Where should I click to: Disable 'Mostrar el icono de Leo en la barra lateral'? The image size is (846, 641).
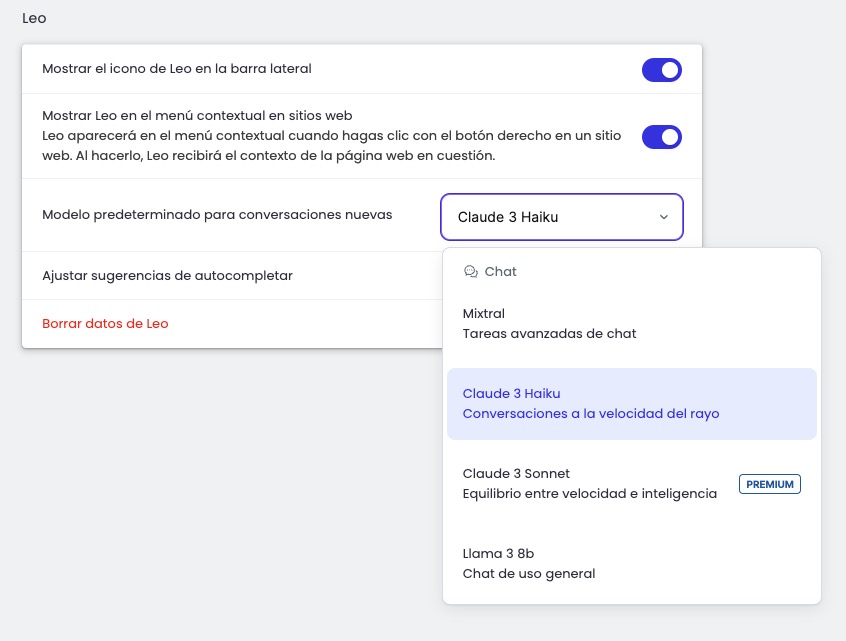point(662,69)
